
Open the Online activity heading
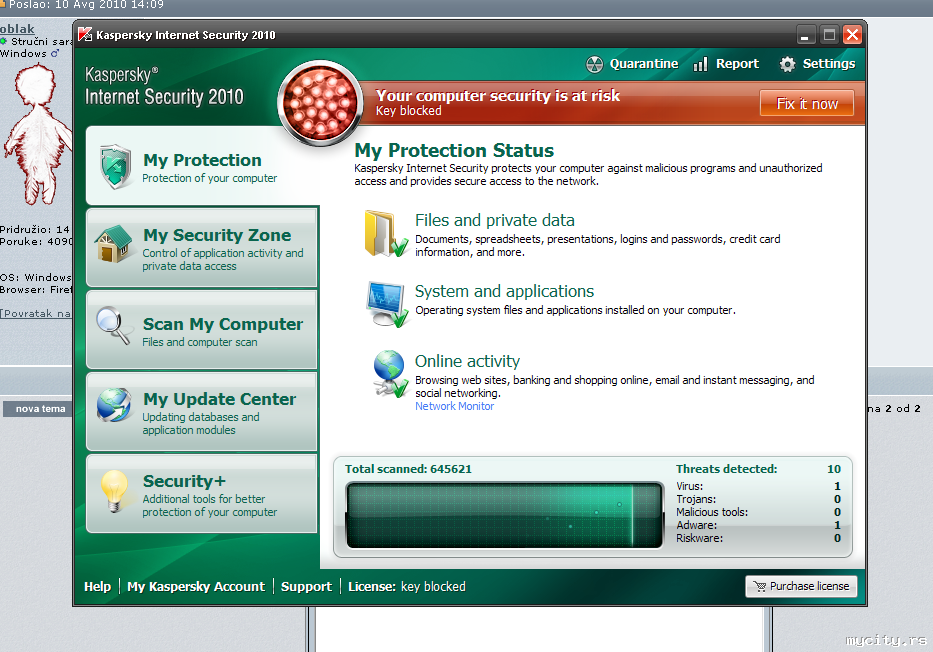click(x=467, y=361)
